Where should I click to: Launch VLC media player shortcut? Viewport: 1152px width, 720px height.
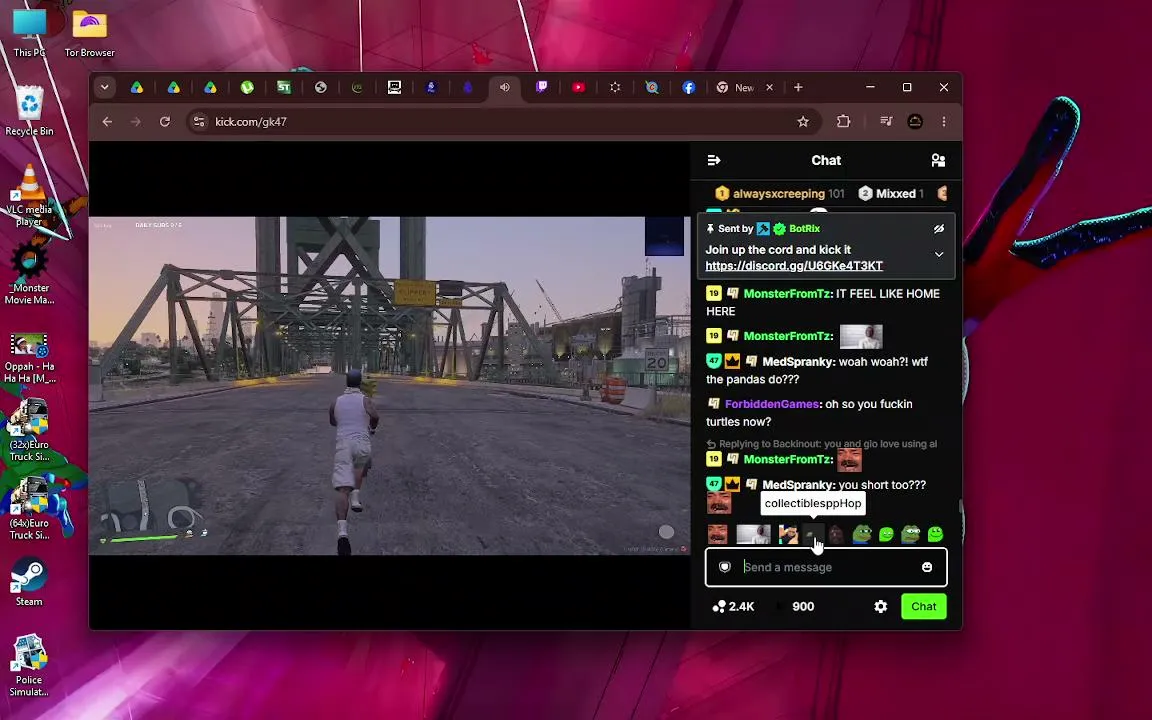click(29, 195)
